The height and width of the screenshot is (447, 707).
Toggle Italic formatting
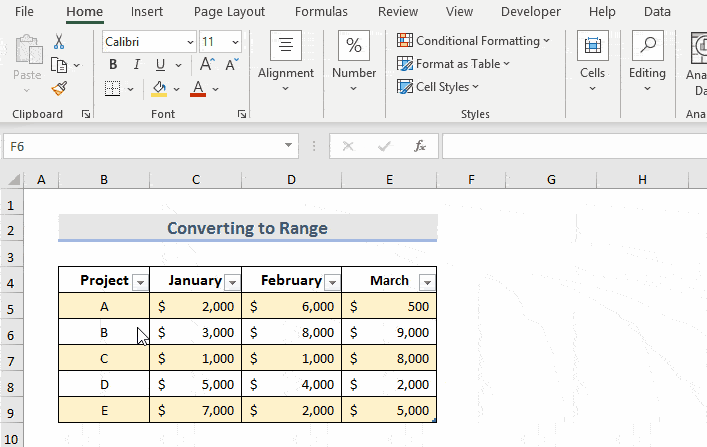tap(135, 65)
